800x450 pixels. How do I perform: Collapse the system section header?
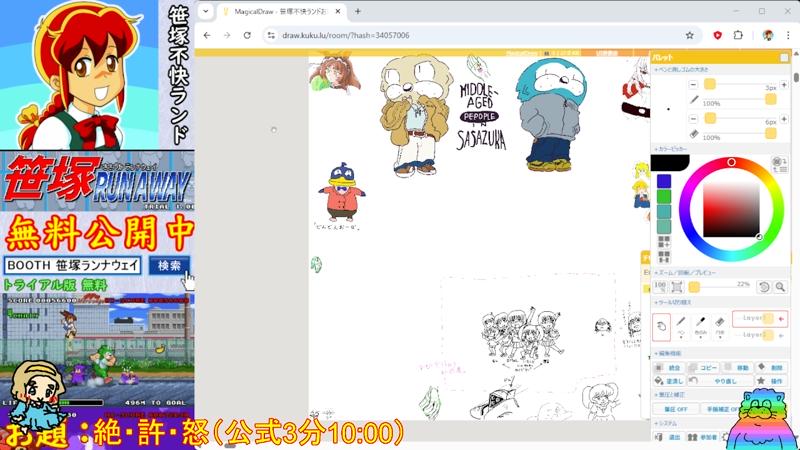coord(666,423)
